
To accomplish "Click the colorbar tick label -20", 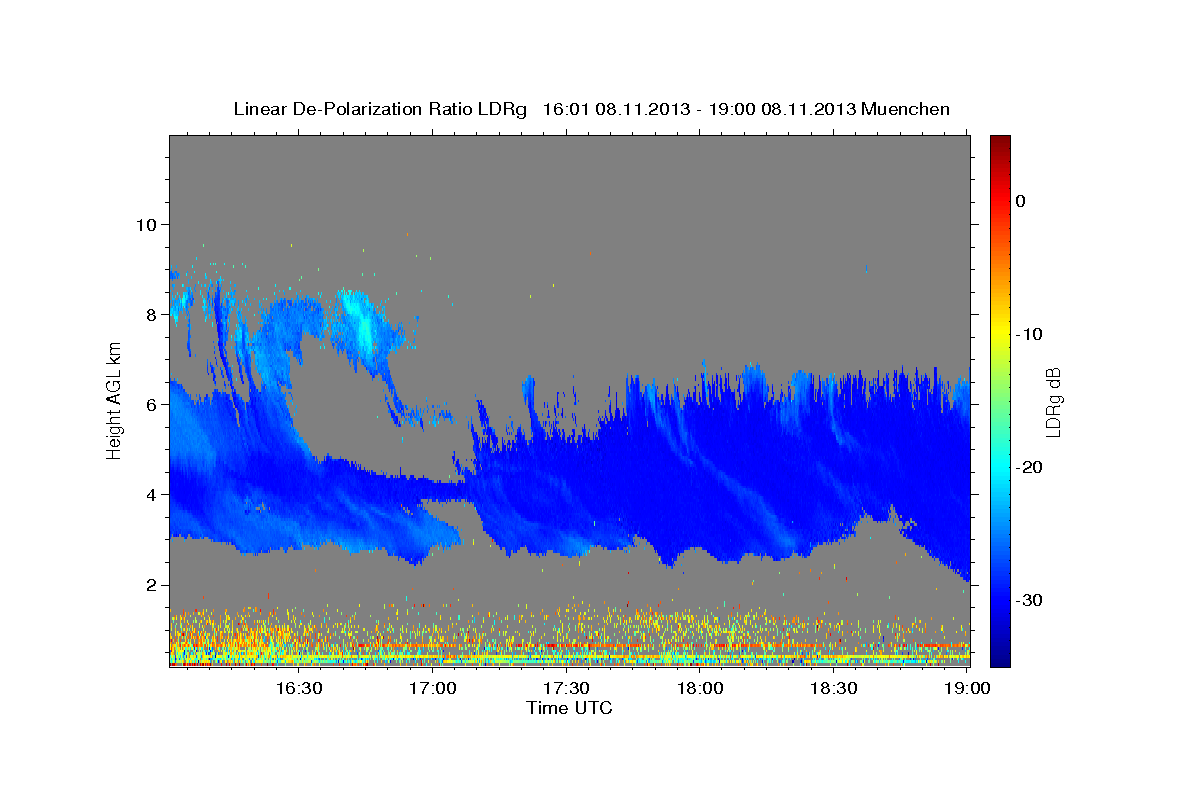I will 1030,467.
